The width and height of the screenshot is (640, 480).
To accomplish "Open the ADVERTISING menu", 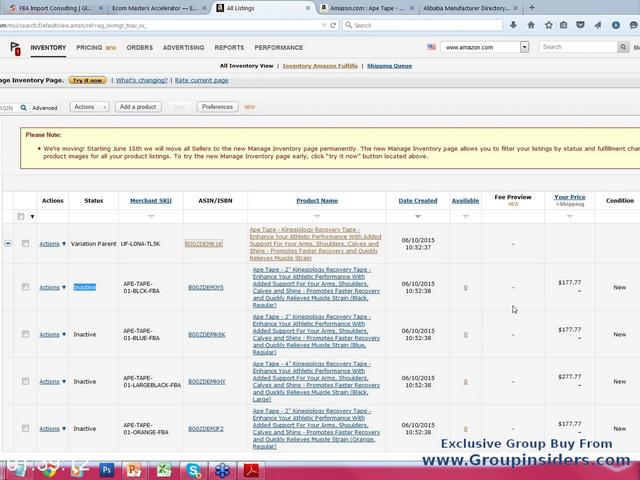I will tap(184, 48).
